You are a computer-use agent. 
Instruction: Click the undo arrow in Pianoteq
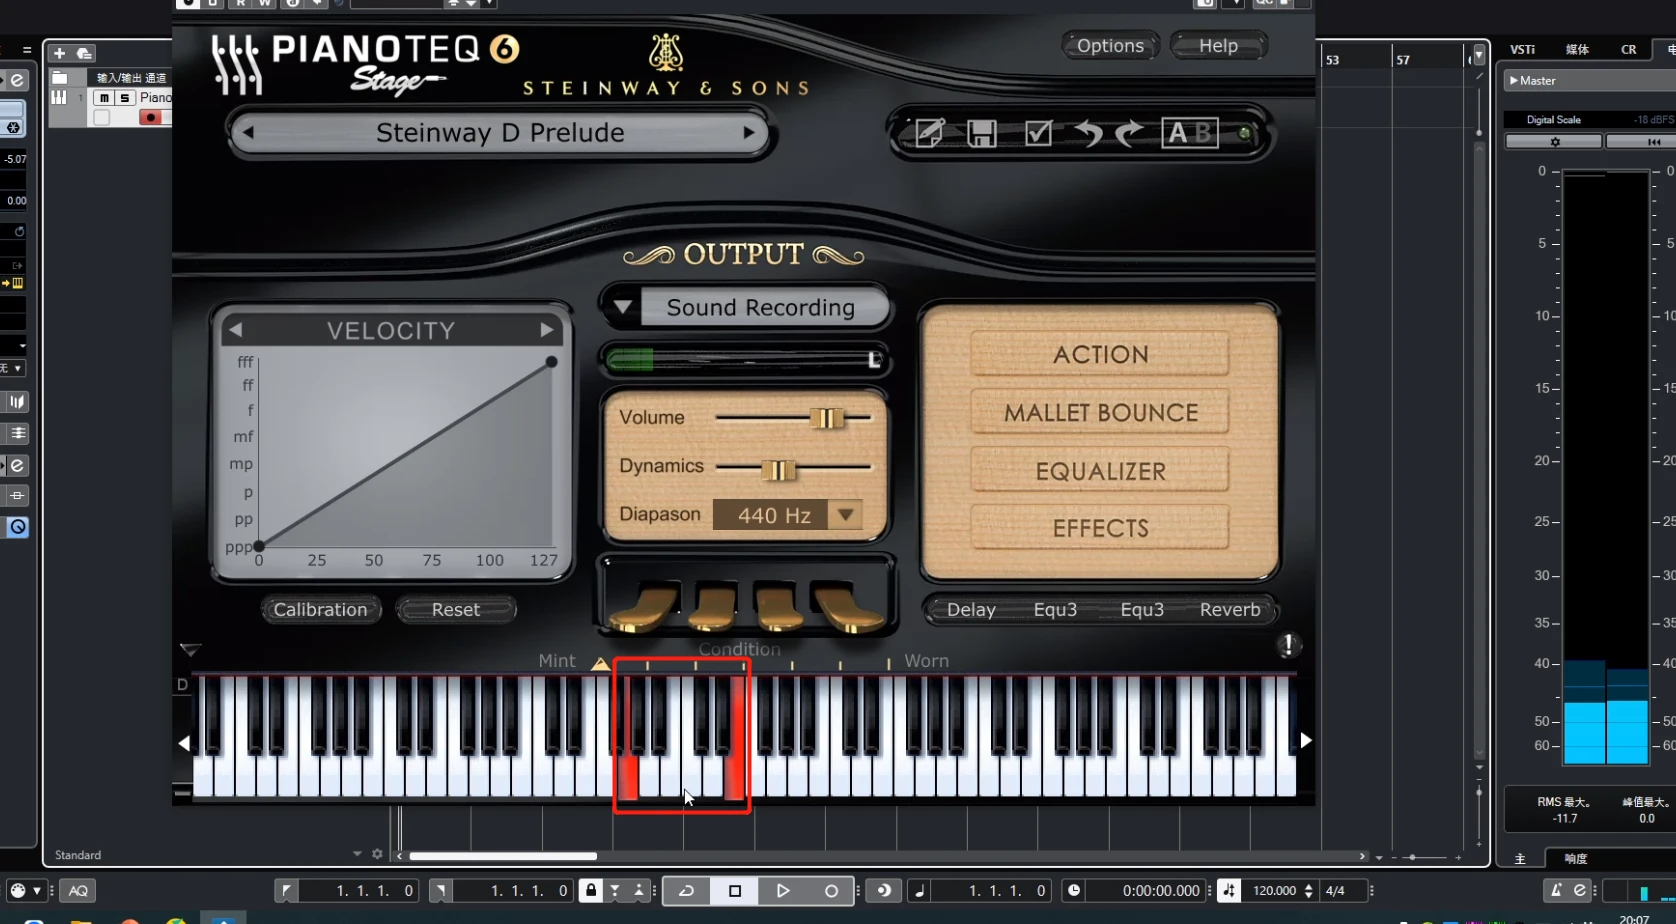pos(1088,132)
